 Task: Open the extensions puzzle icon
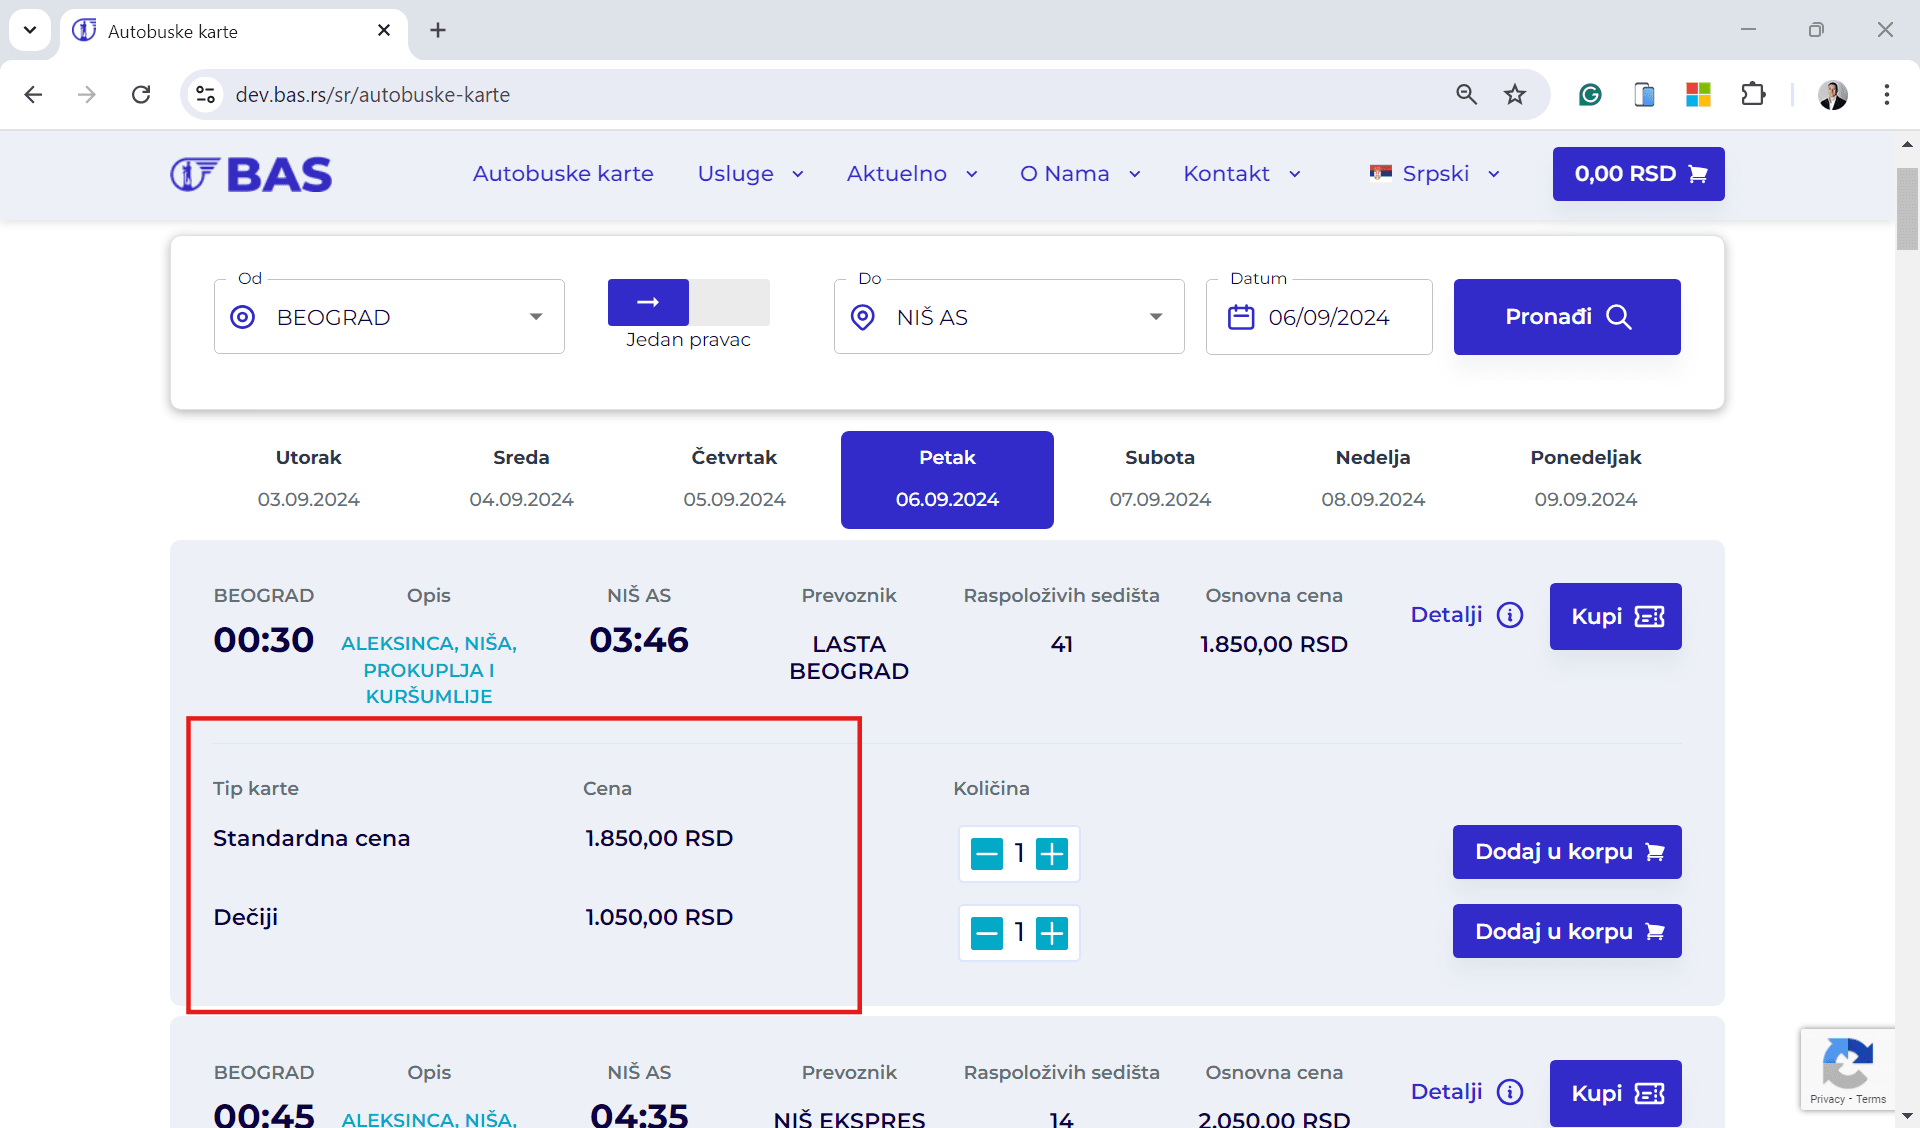(1753, 94)
